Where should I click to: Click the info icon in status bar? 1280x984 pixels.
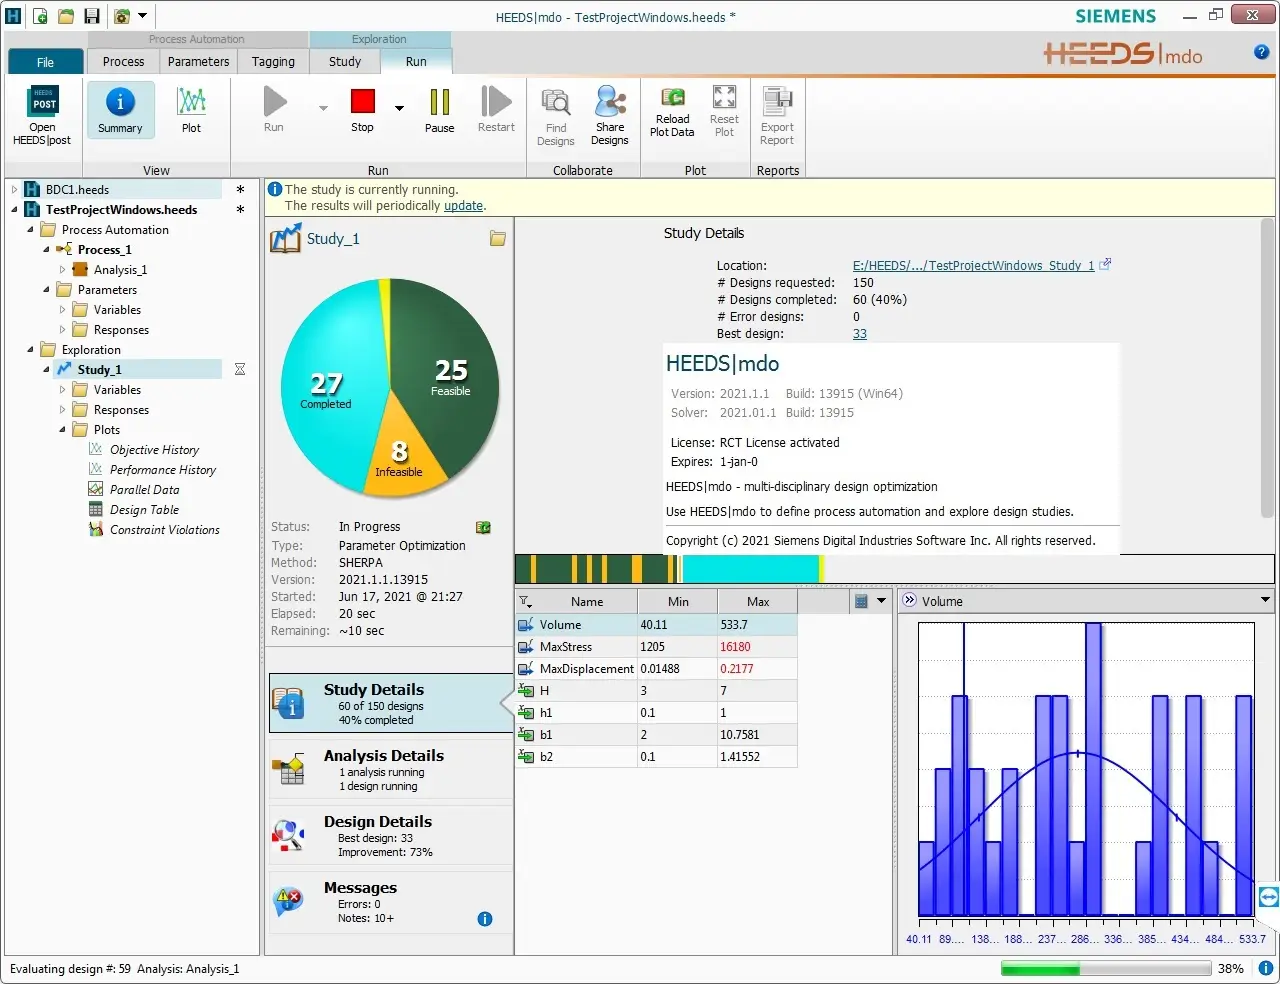(1265, 968)
